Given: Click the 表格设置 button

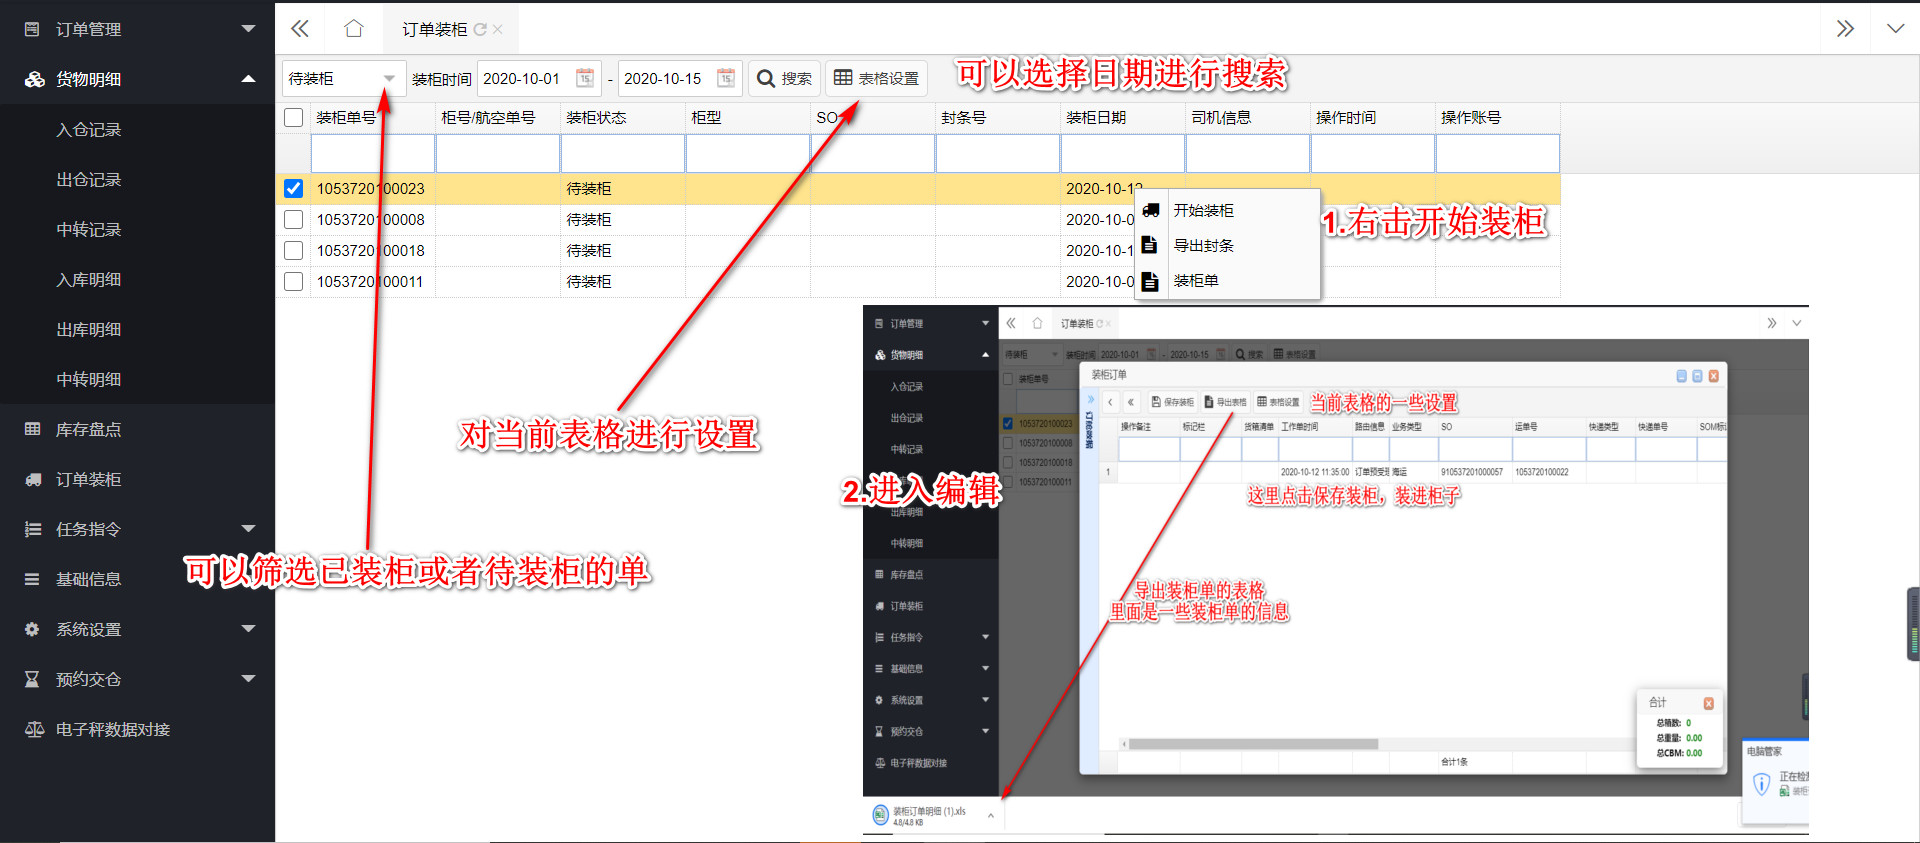Looking at the screenshot, I should pos(876,78).
